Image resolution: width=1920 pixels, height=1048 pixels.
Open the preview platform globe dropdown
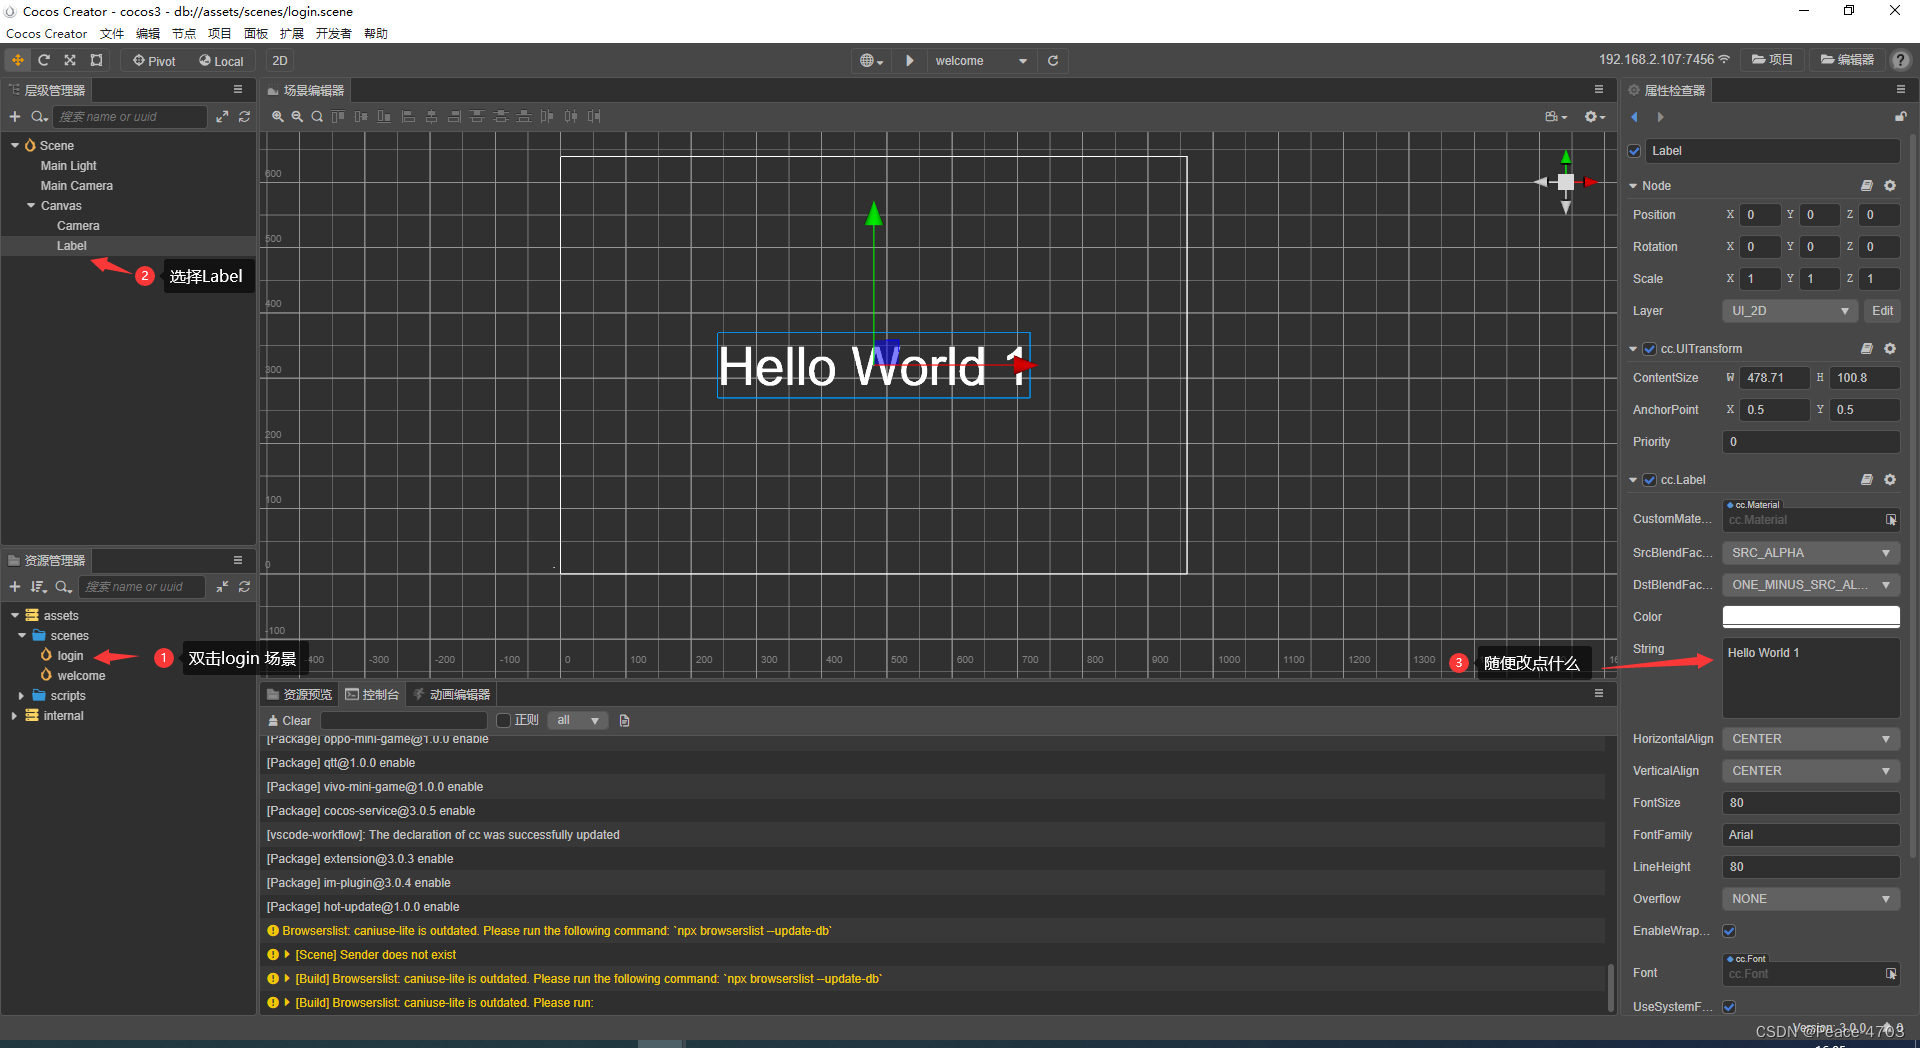click(872, 61)
